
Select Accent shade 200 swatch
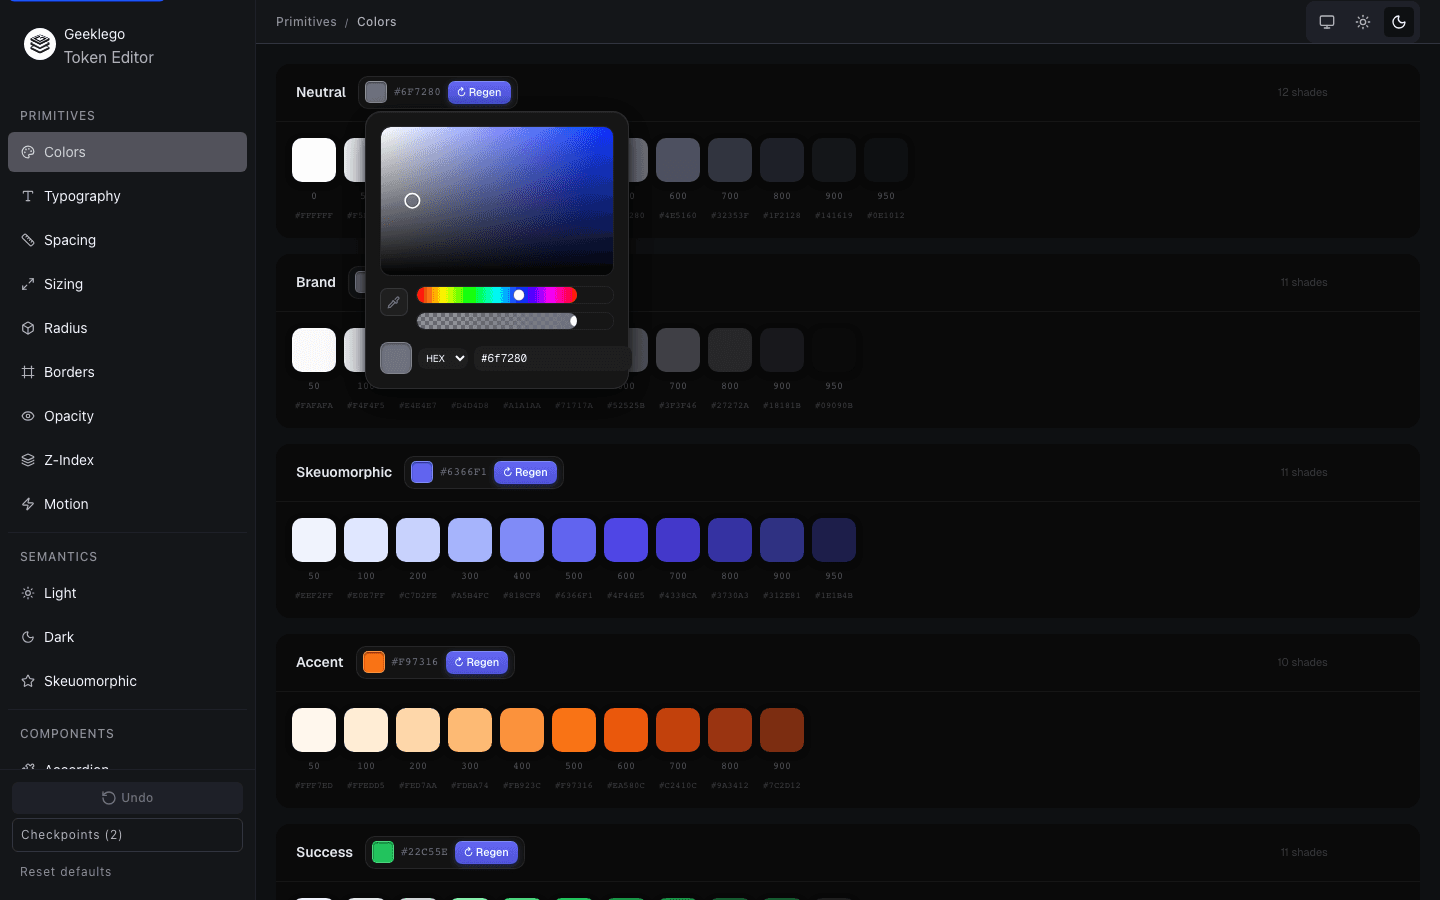tap(418, 730)
